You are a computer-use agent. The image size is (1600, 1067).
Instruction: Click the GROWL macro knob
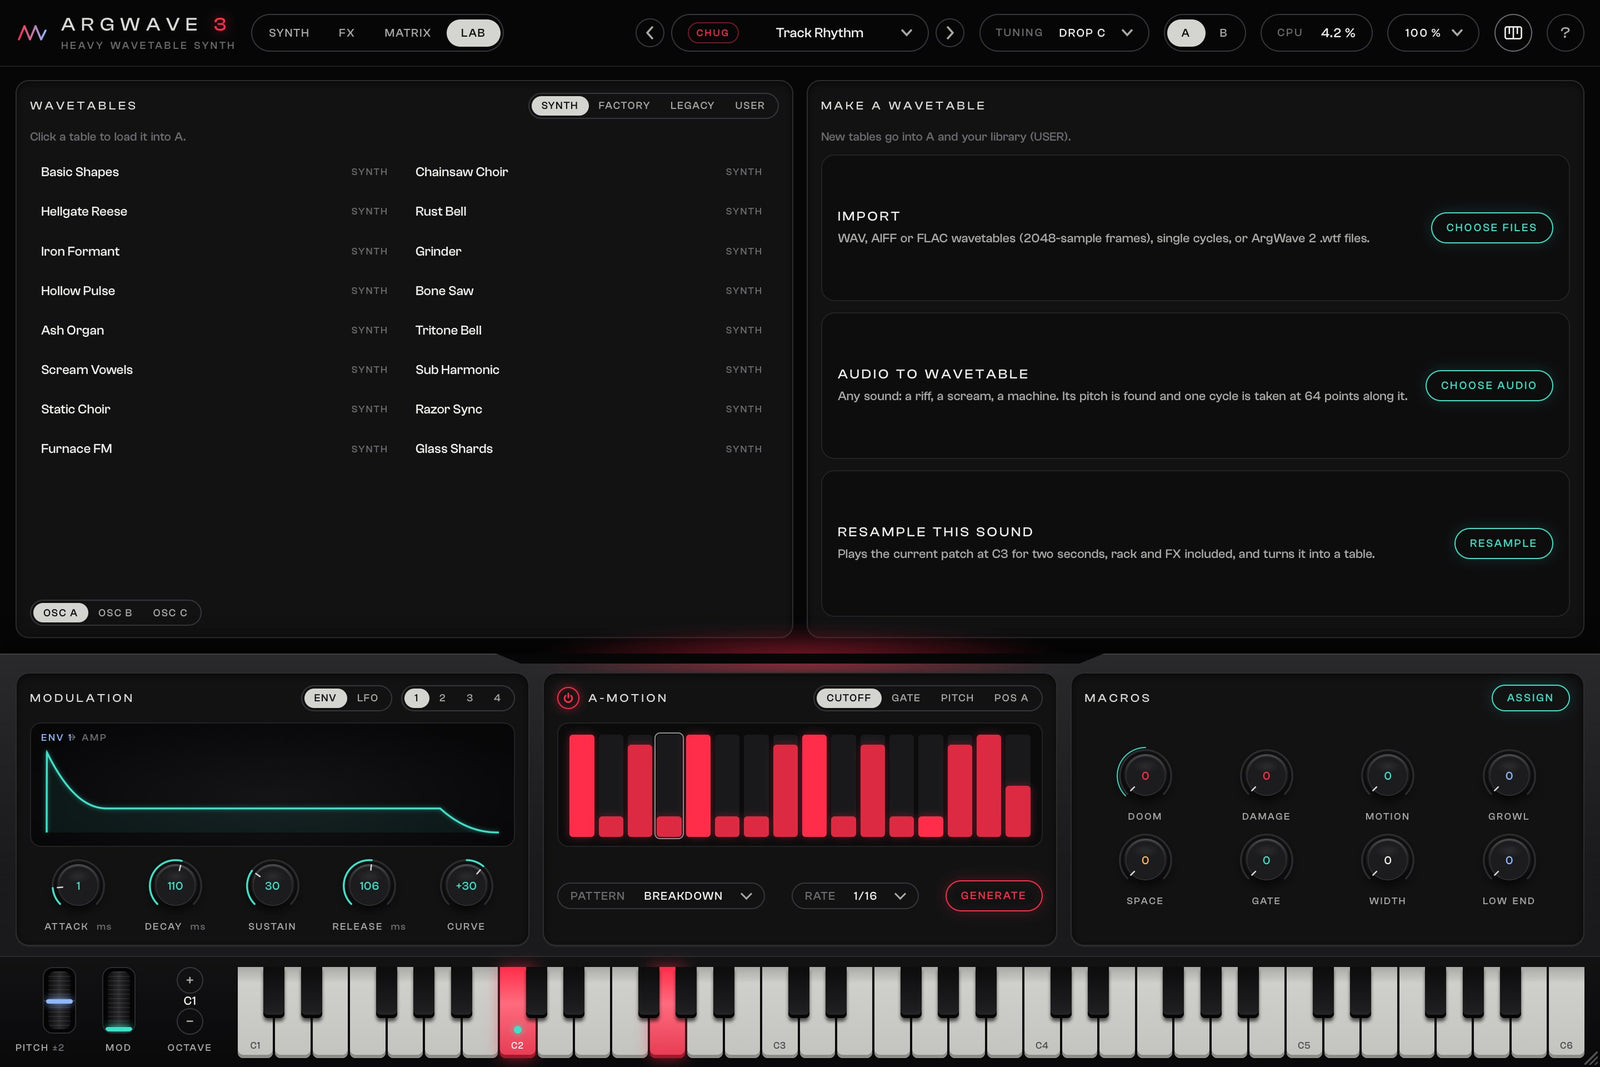click(1509, 775)
